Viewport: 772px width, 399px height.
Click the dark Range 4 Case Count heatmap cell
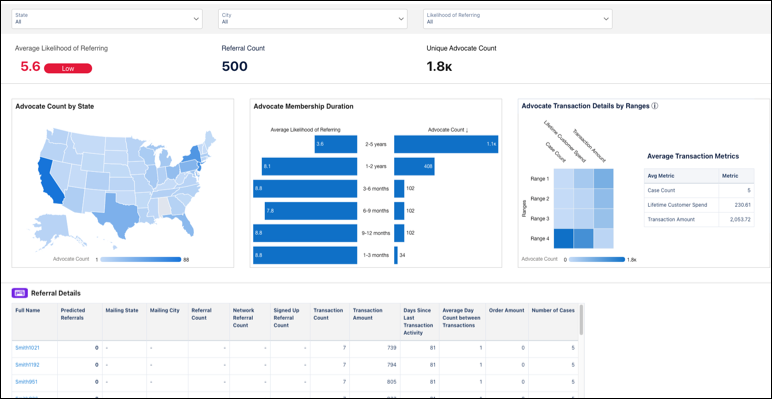(564, 238)
